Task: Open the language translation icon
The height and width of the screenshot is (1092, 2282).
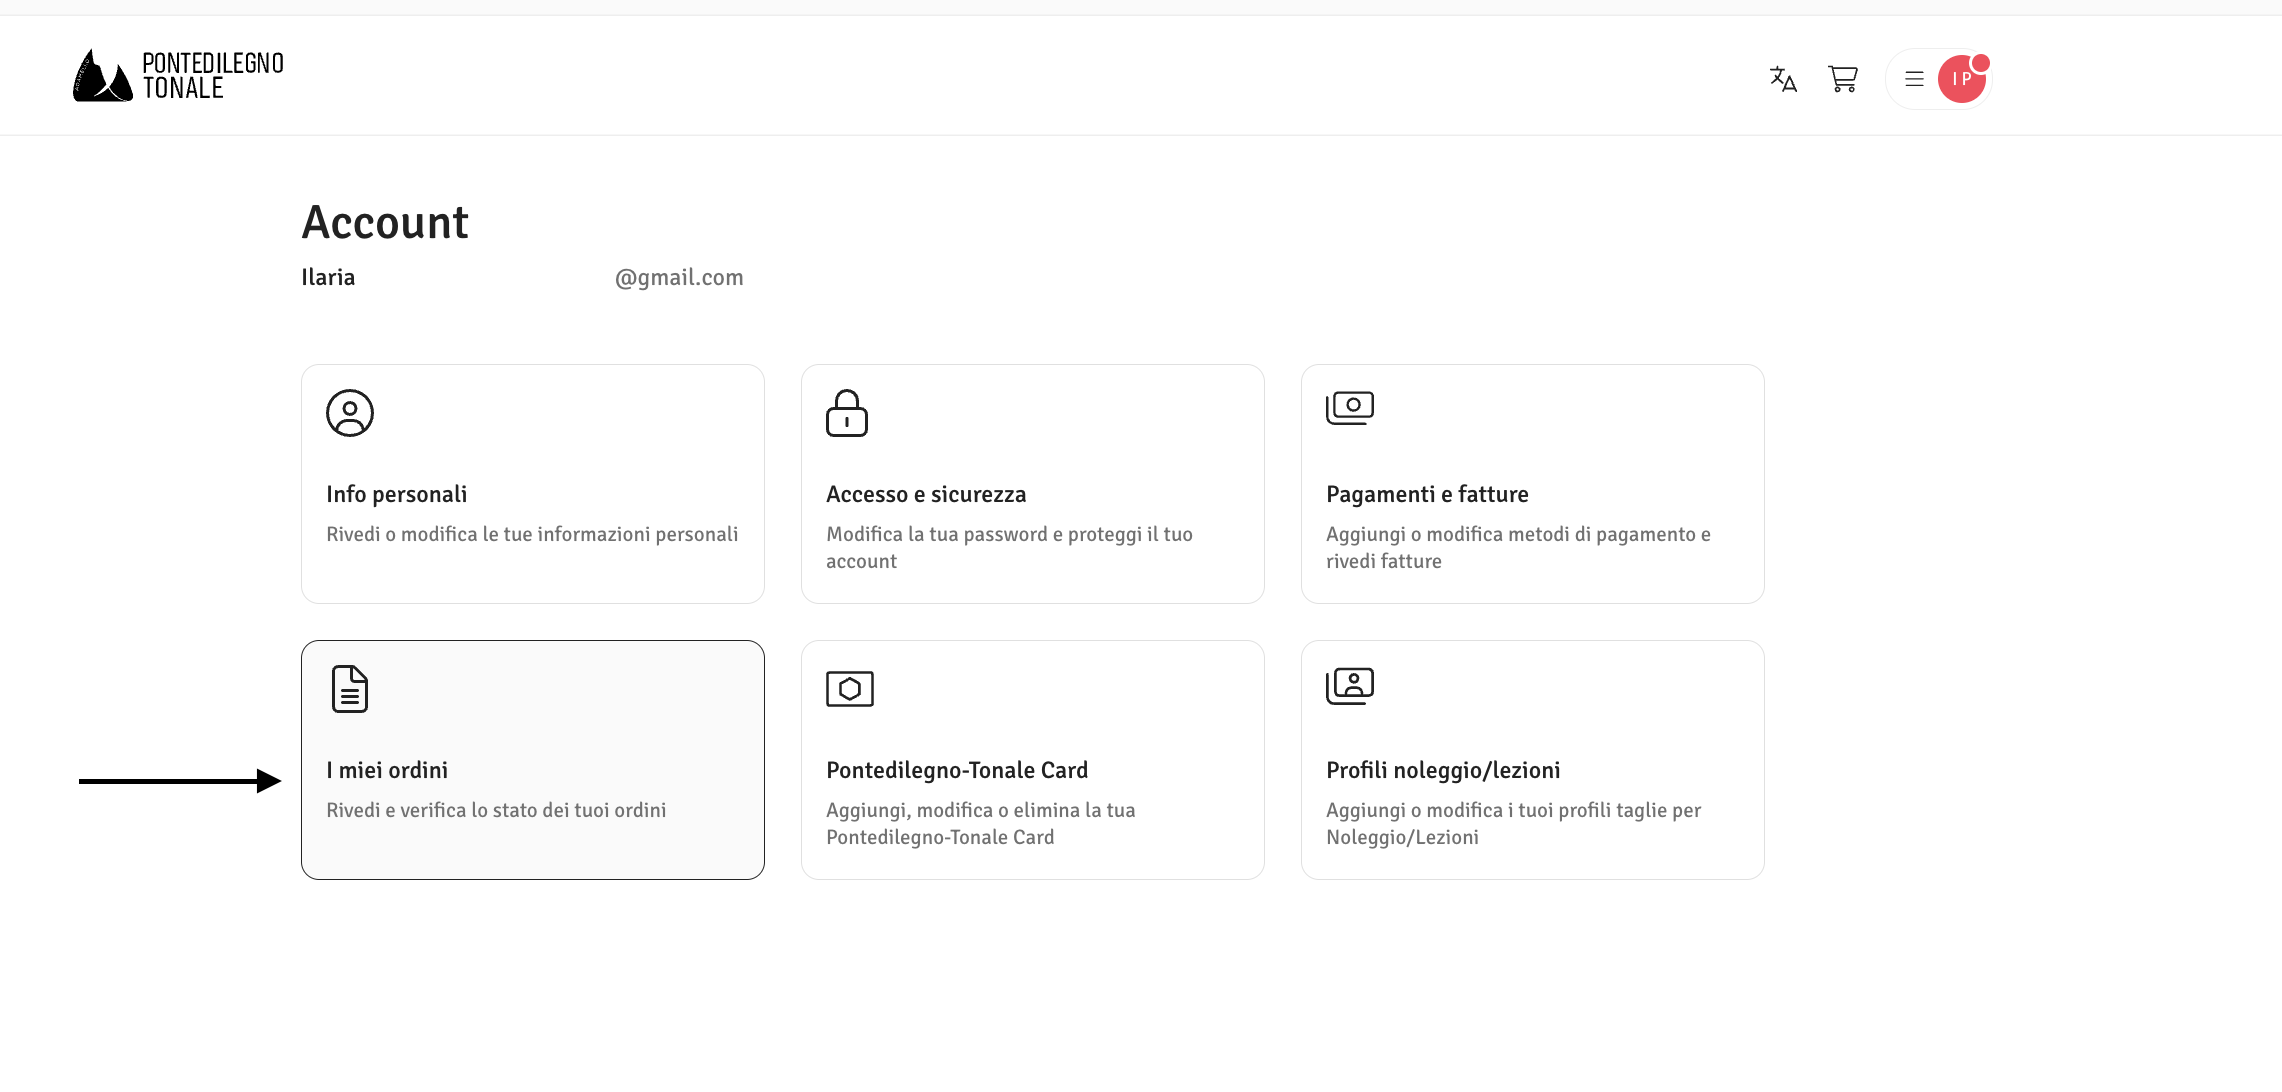Action: click(1783, 79)
